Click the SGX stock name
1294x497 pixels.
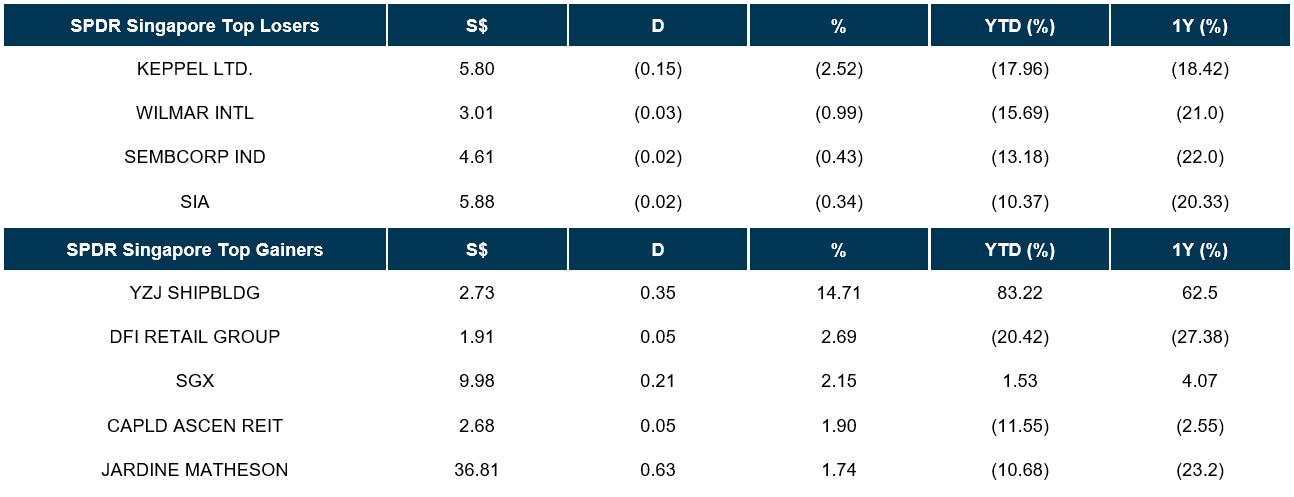pyautogui.click(x=195, y=381)
